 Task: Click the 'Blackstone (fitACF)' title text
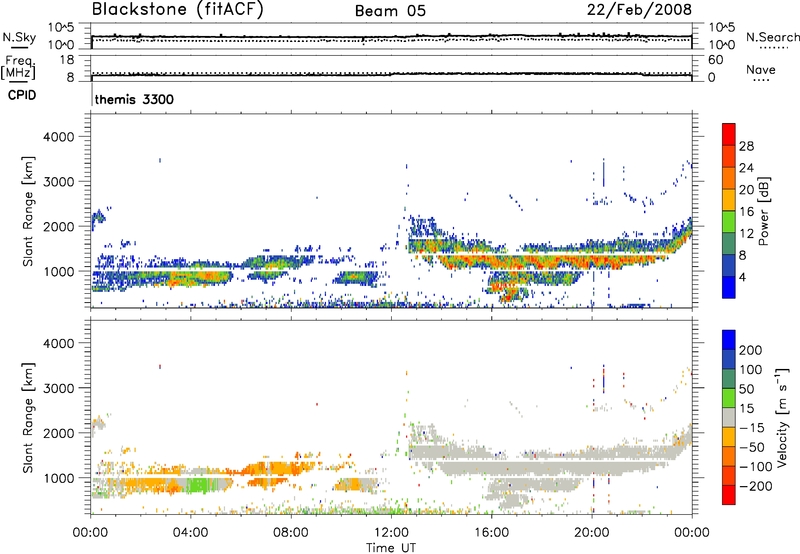pos(178,10)
